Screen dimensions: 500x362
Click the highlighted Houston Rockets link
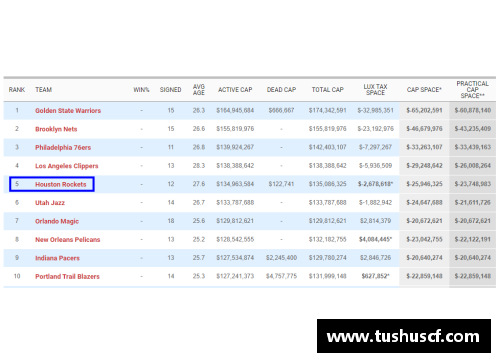(x=61, y=184)
